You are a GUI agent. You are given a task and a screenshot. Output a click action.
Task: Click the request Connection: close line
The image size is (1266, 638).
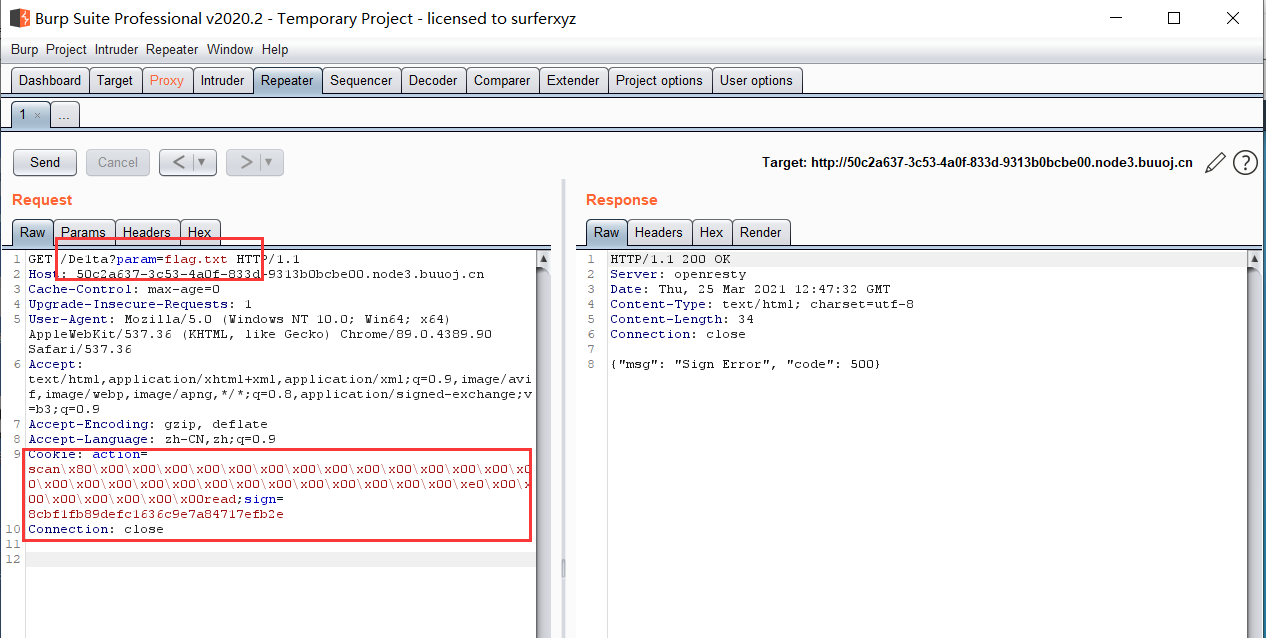[x=95, y=529]
